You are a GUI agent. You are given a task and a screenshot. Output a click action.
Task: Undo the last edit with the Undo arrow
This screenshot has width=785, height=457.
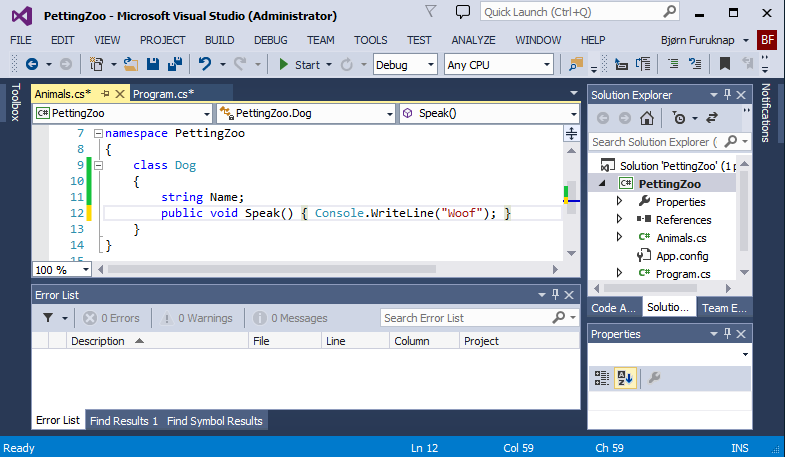(205, 64)
